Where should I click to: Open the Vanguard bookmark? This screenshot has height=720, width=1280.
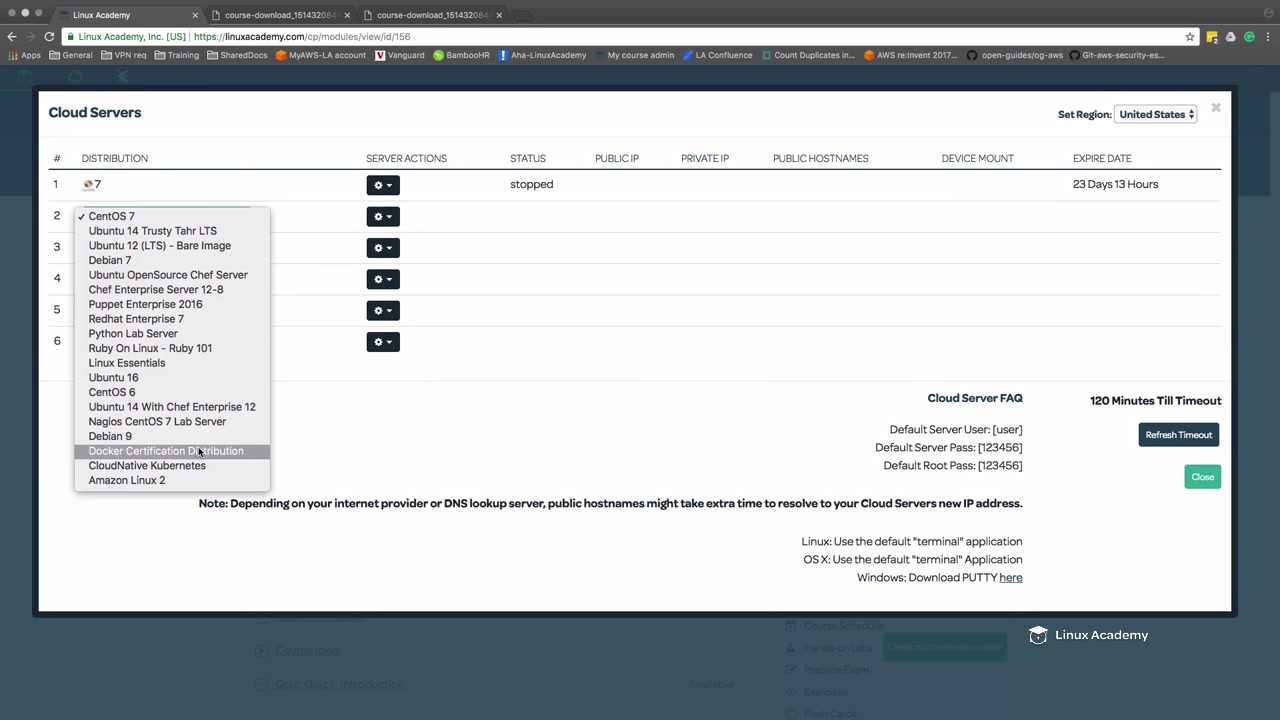coord(400,55)
